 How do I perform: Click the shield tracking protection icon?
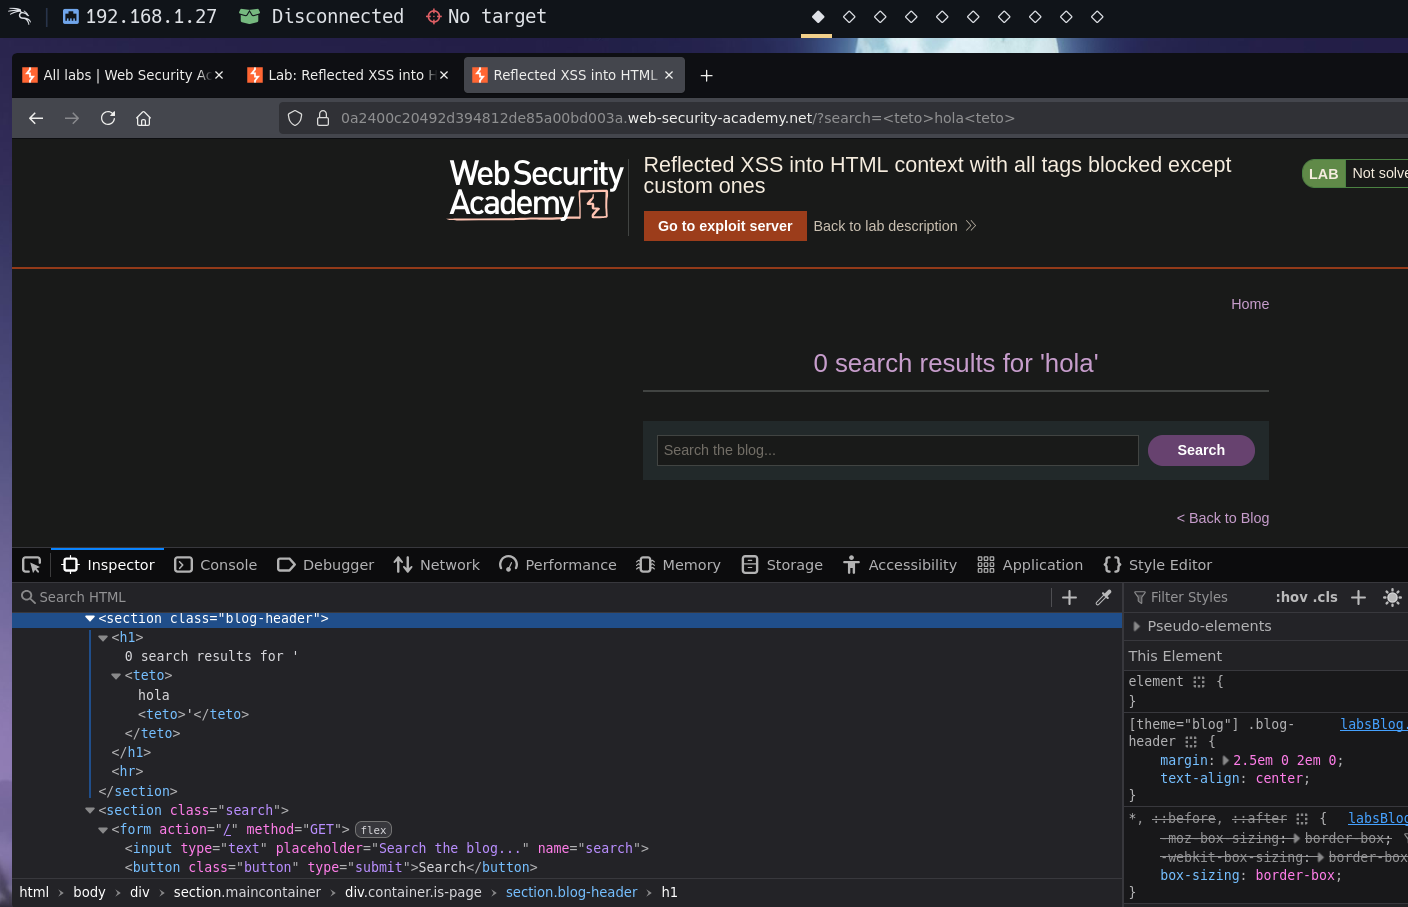coord(295,118)
